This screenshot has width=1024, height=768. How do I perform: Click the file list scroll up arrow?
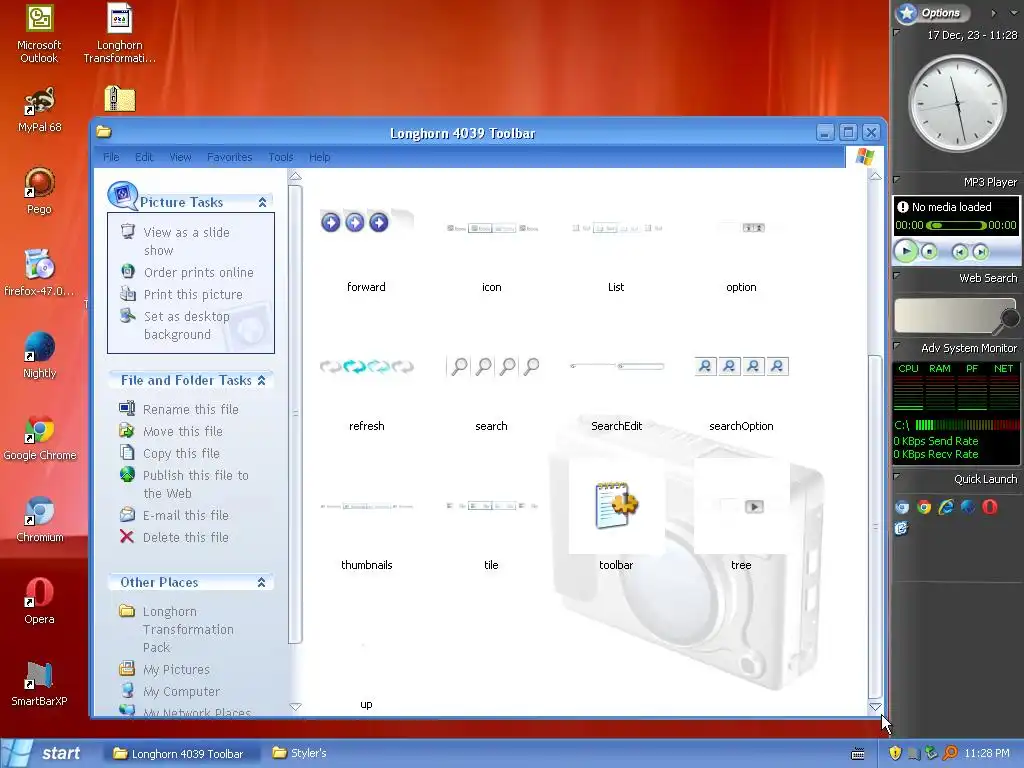point(875,176)
